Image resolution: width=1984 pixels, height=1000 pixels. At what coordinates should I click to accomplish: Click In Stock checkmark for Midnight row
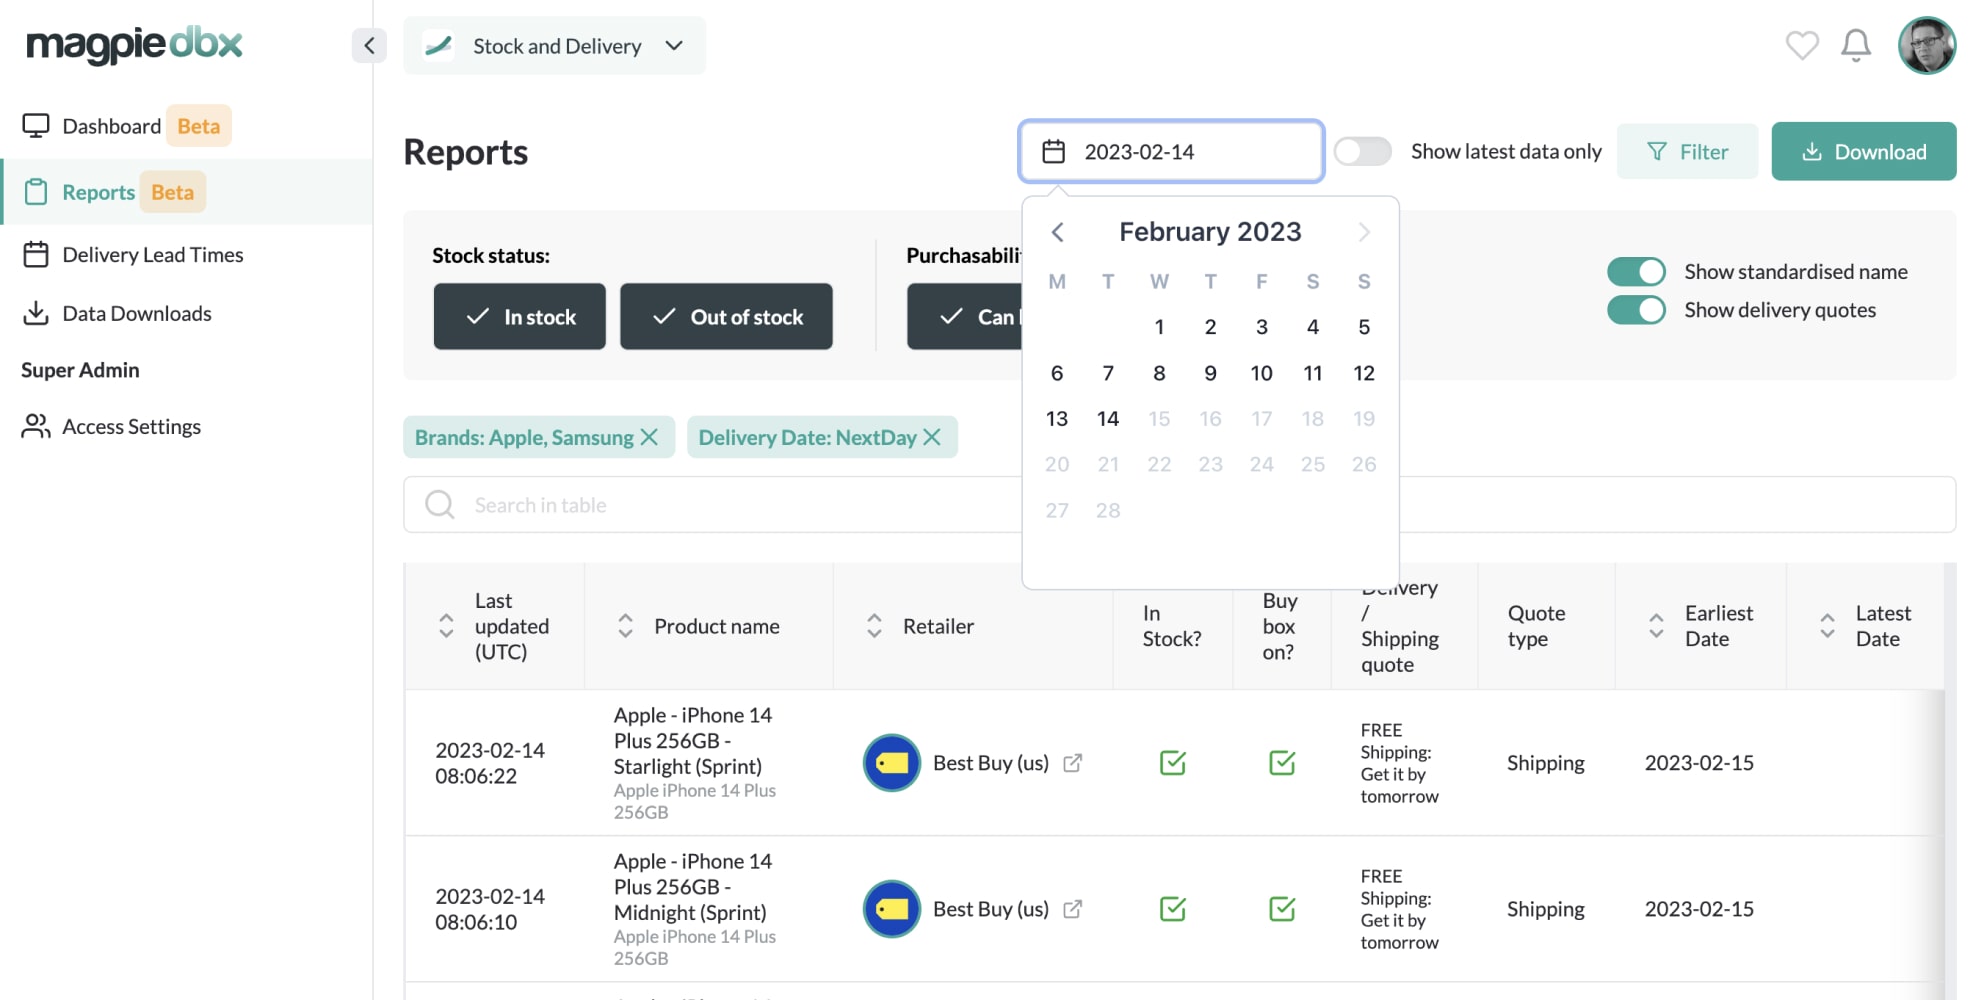coord(1172,909)
